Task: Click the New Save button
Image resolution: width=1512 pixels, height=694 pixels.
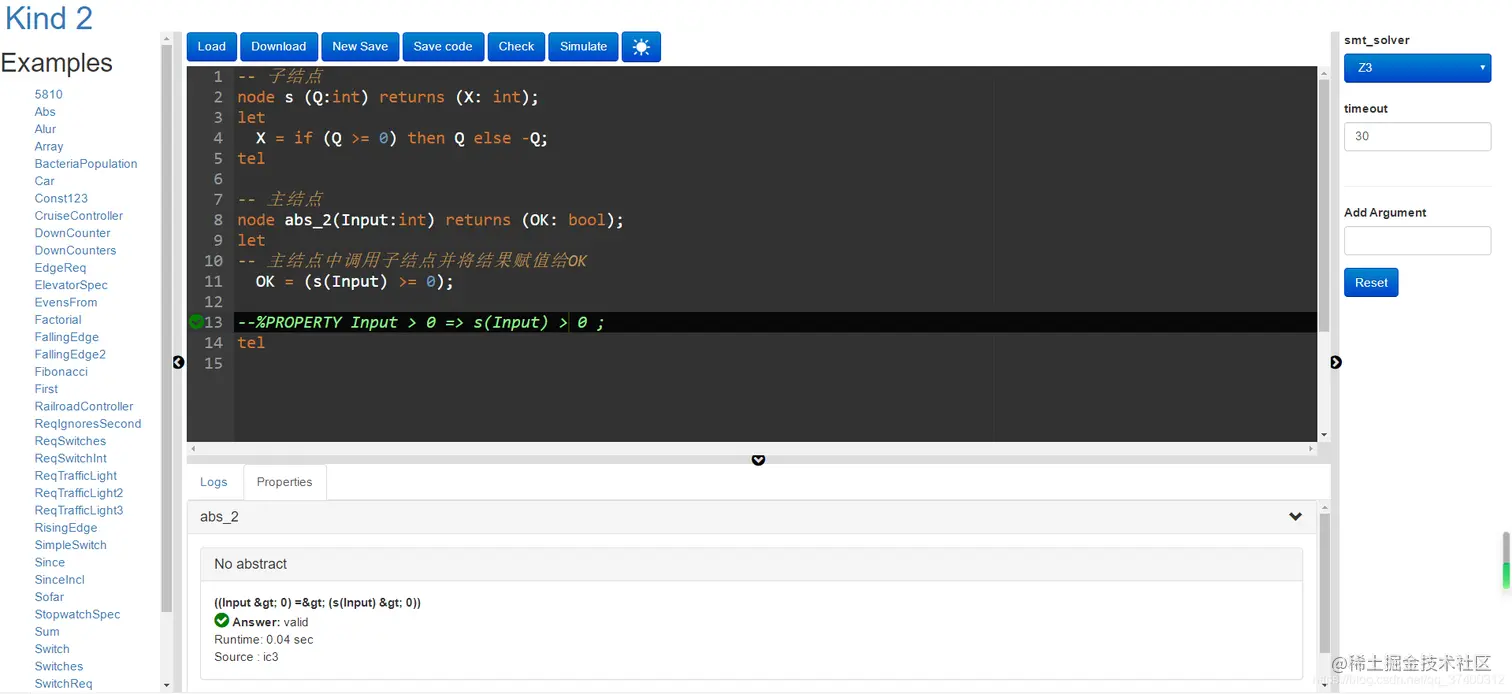Action: [360, 47]
